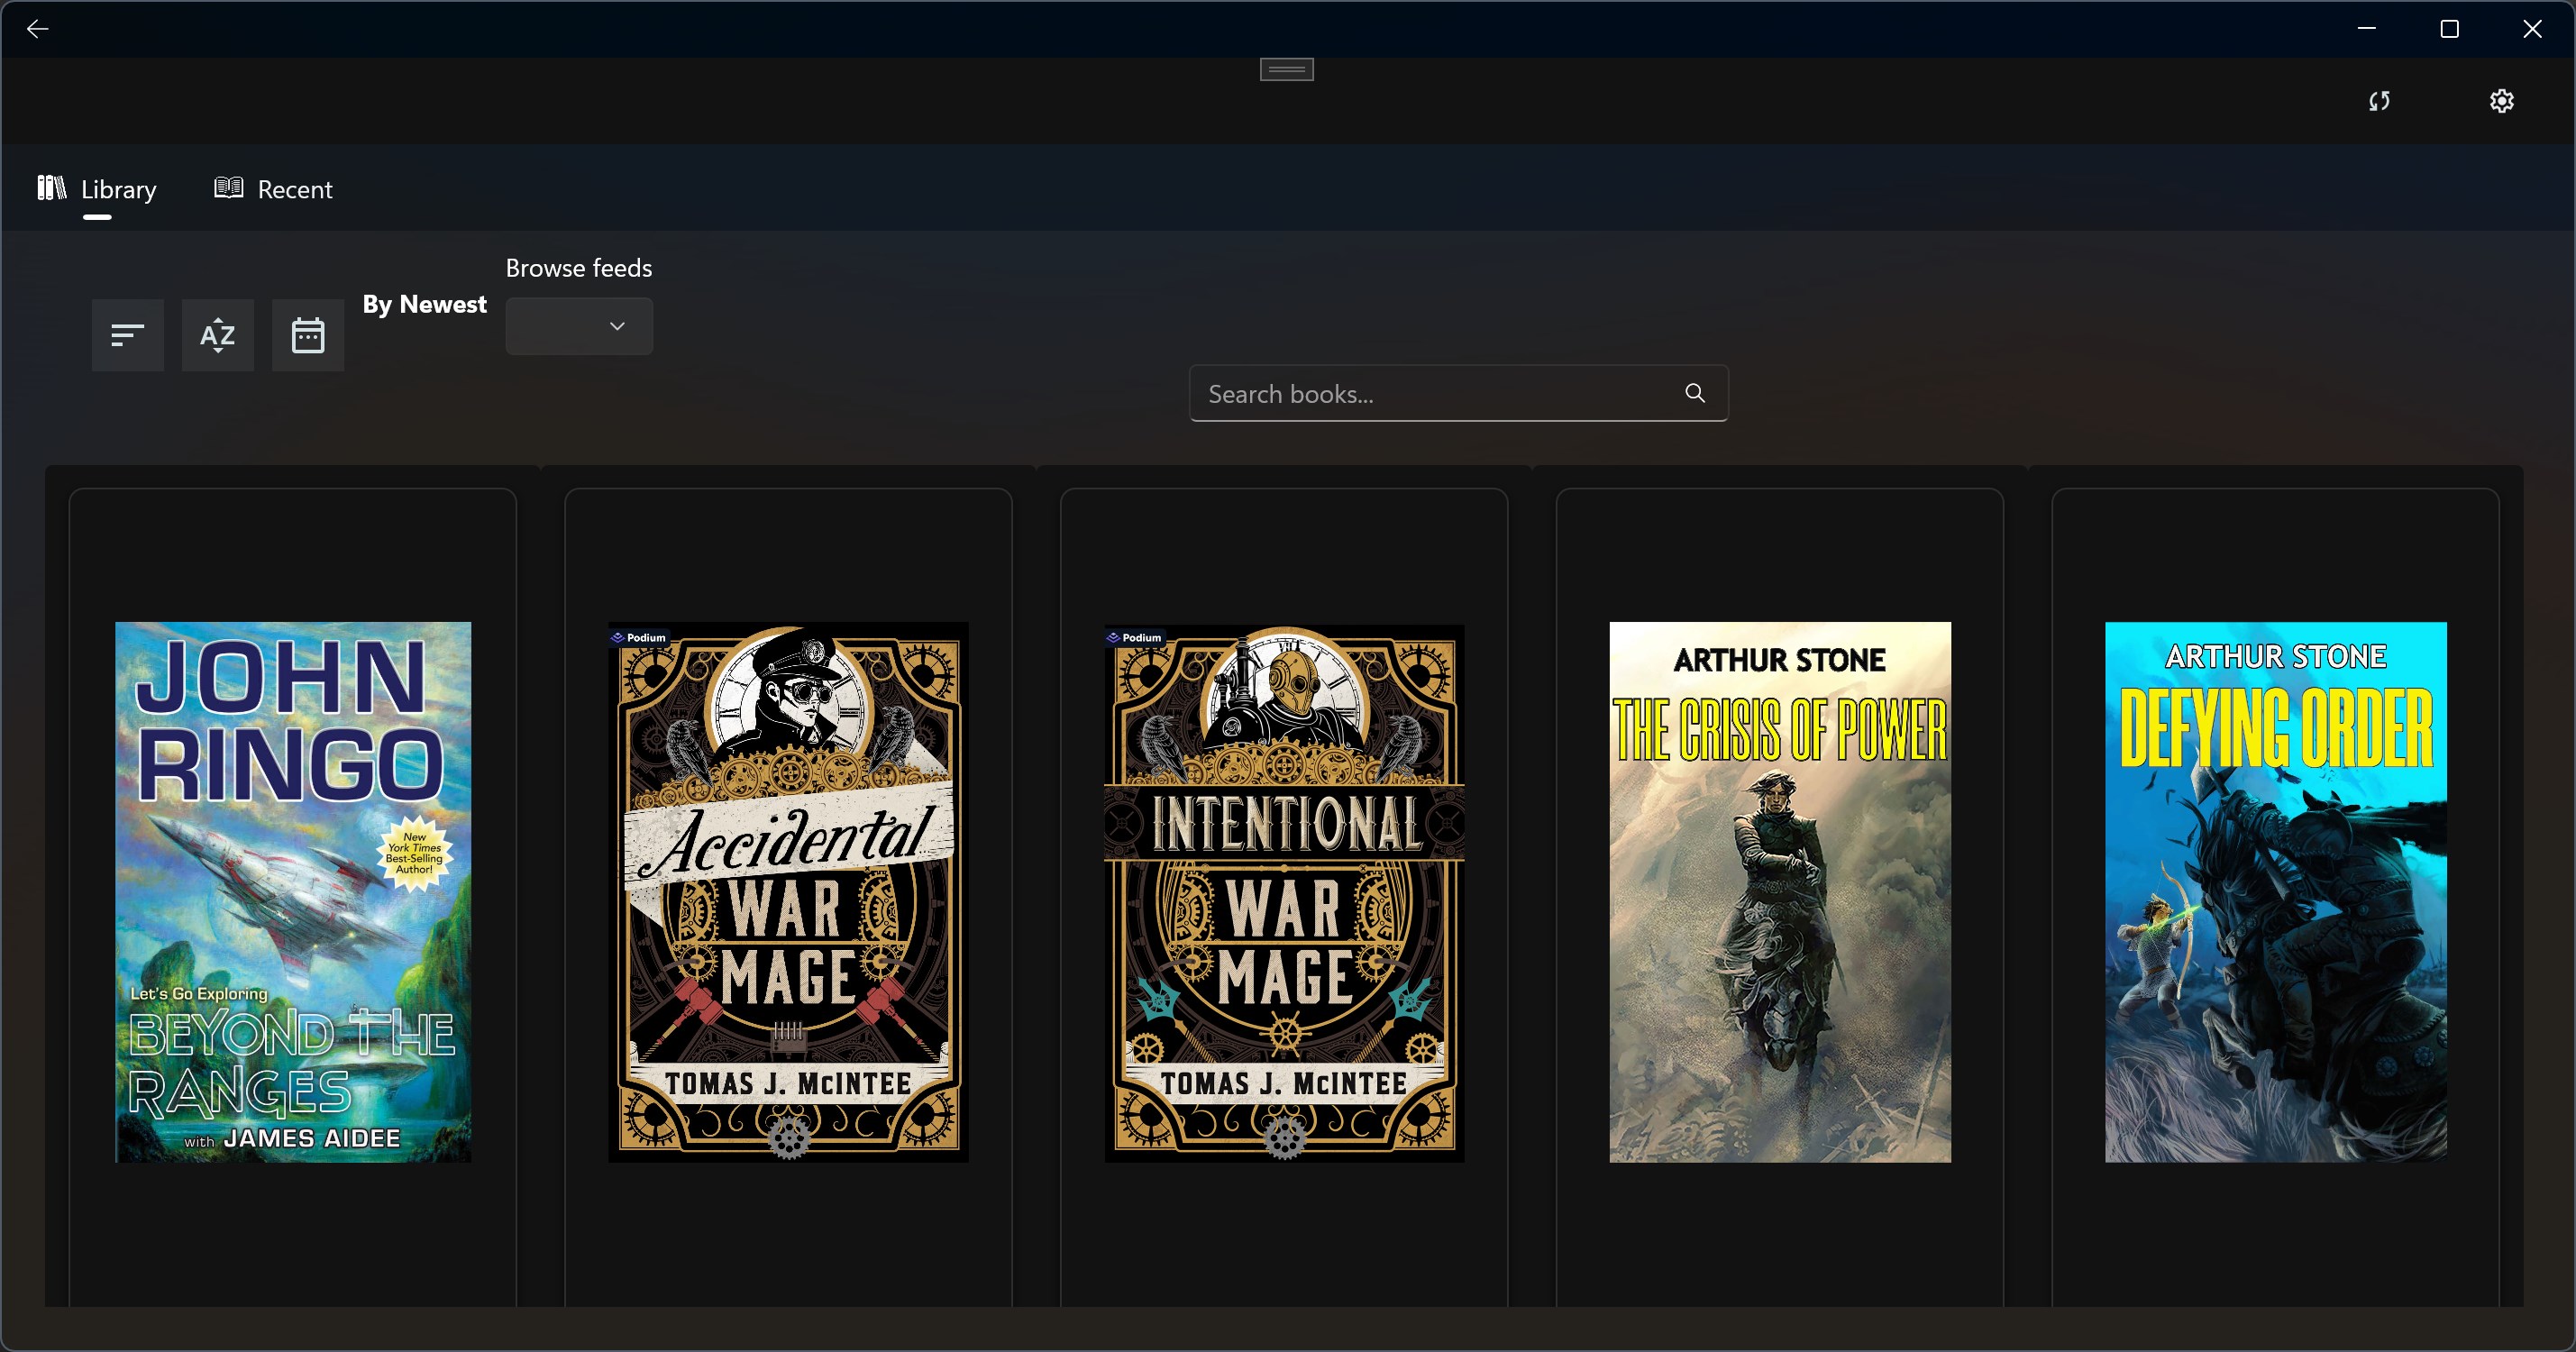Image resolution: width=2576 pixels, height=1352 pixels.
Task: Open Accidental War Mage book cover
Action: tap(788, 892)
